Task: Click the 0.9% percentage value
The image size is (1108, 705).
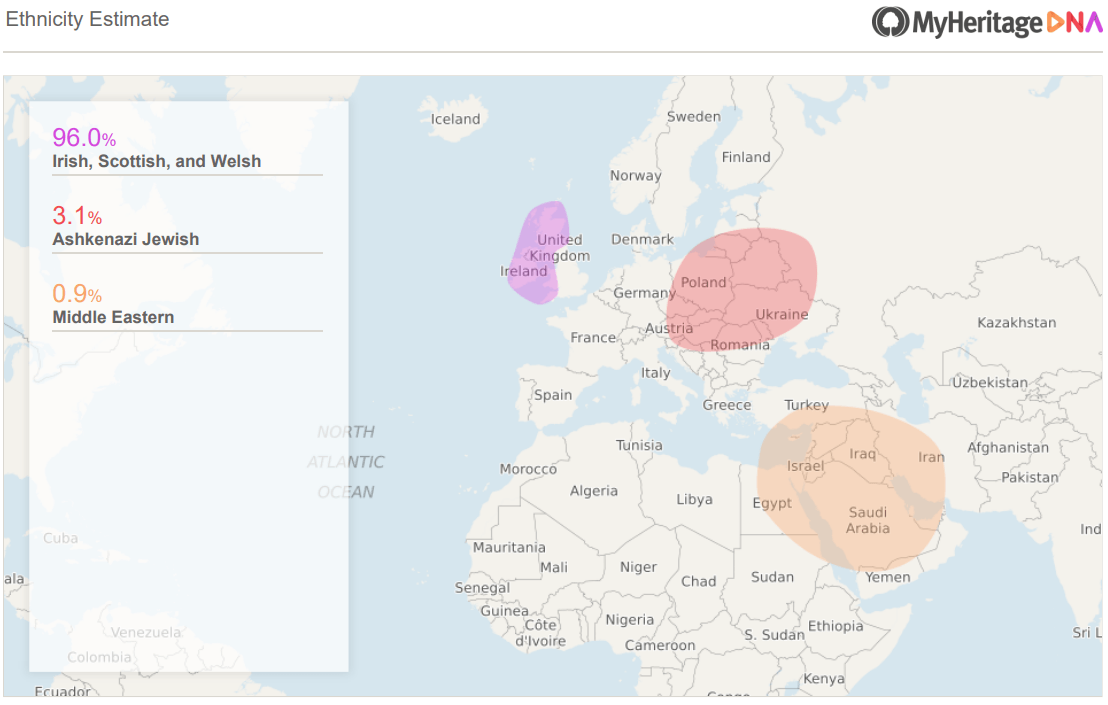Action: [77, 294]
